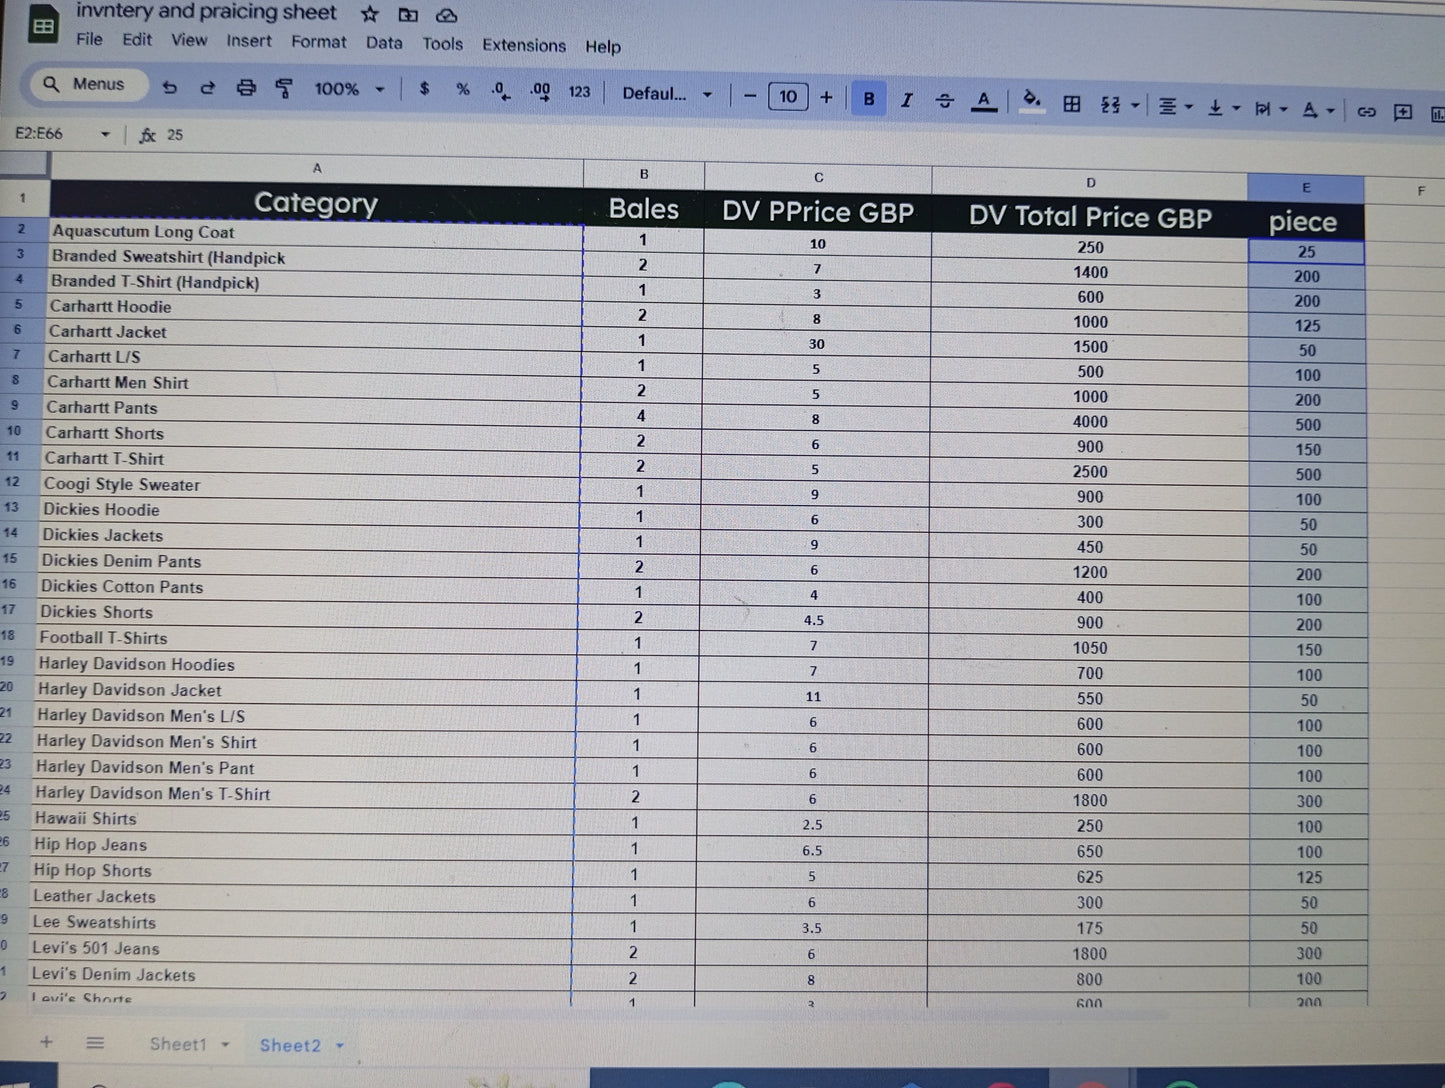Insert a comment

[x=1403, y=112]
